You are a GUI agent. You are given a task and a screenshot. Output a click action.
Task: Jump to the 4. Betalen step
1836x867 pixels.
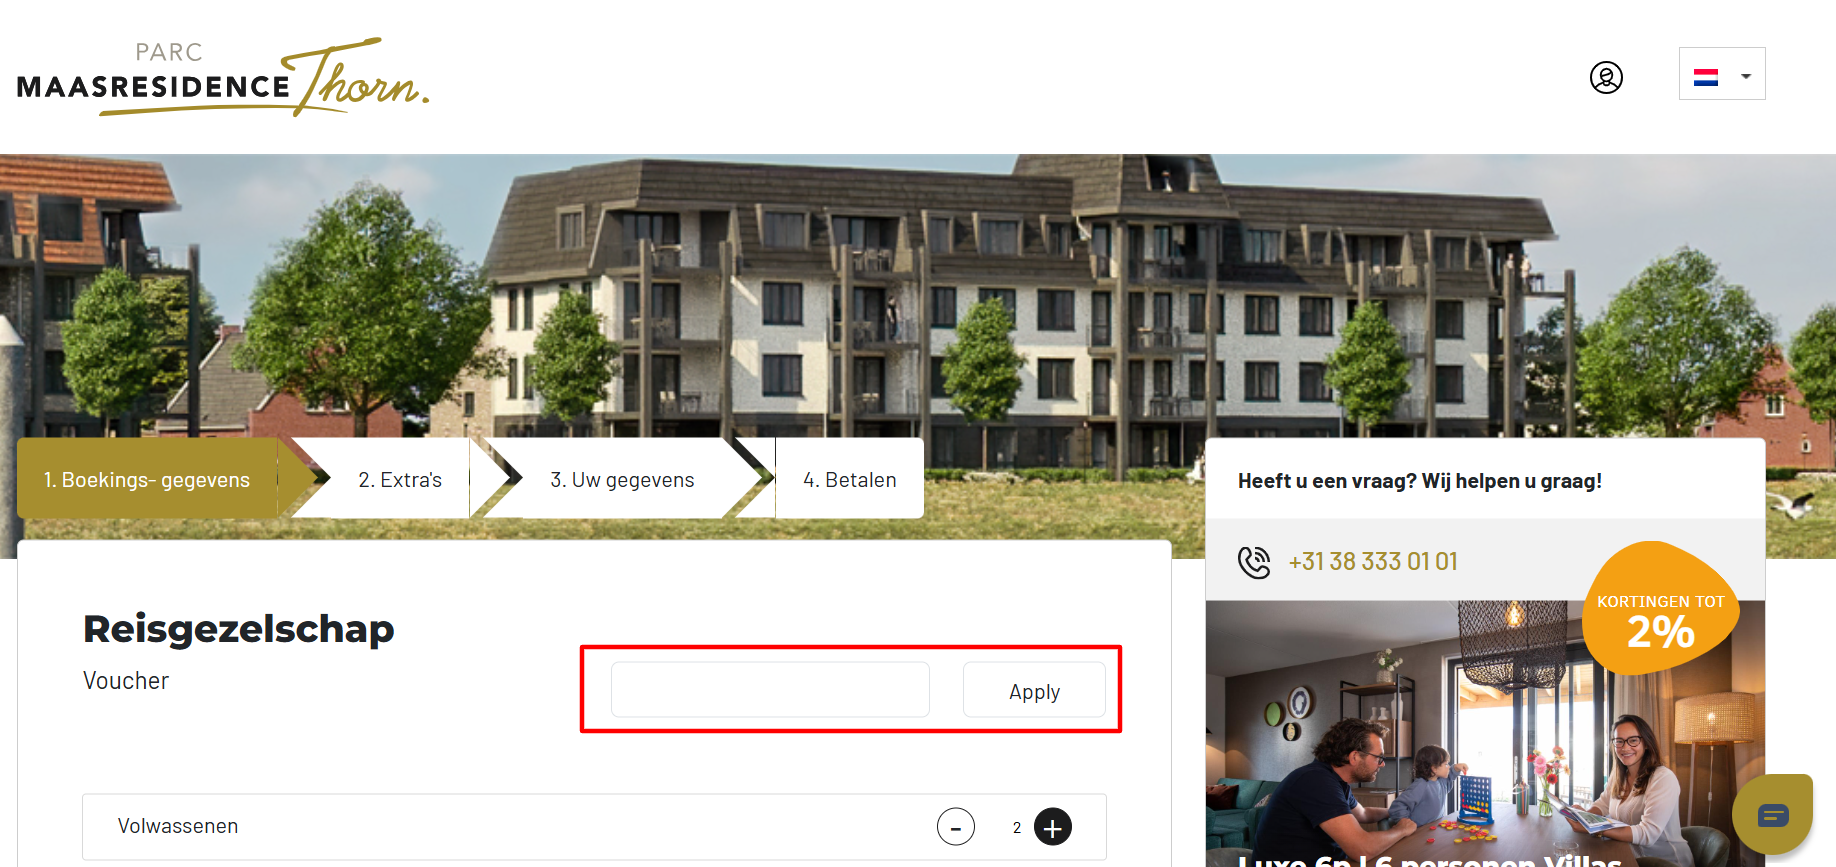coord(850,479)
